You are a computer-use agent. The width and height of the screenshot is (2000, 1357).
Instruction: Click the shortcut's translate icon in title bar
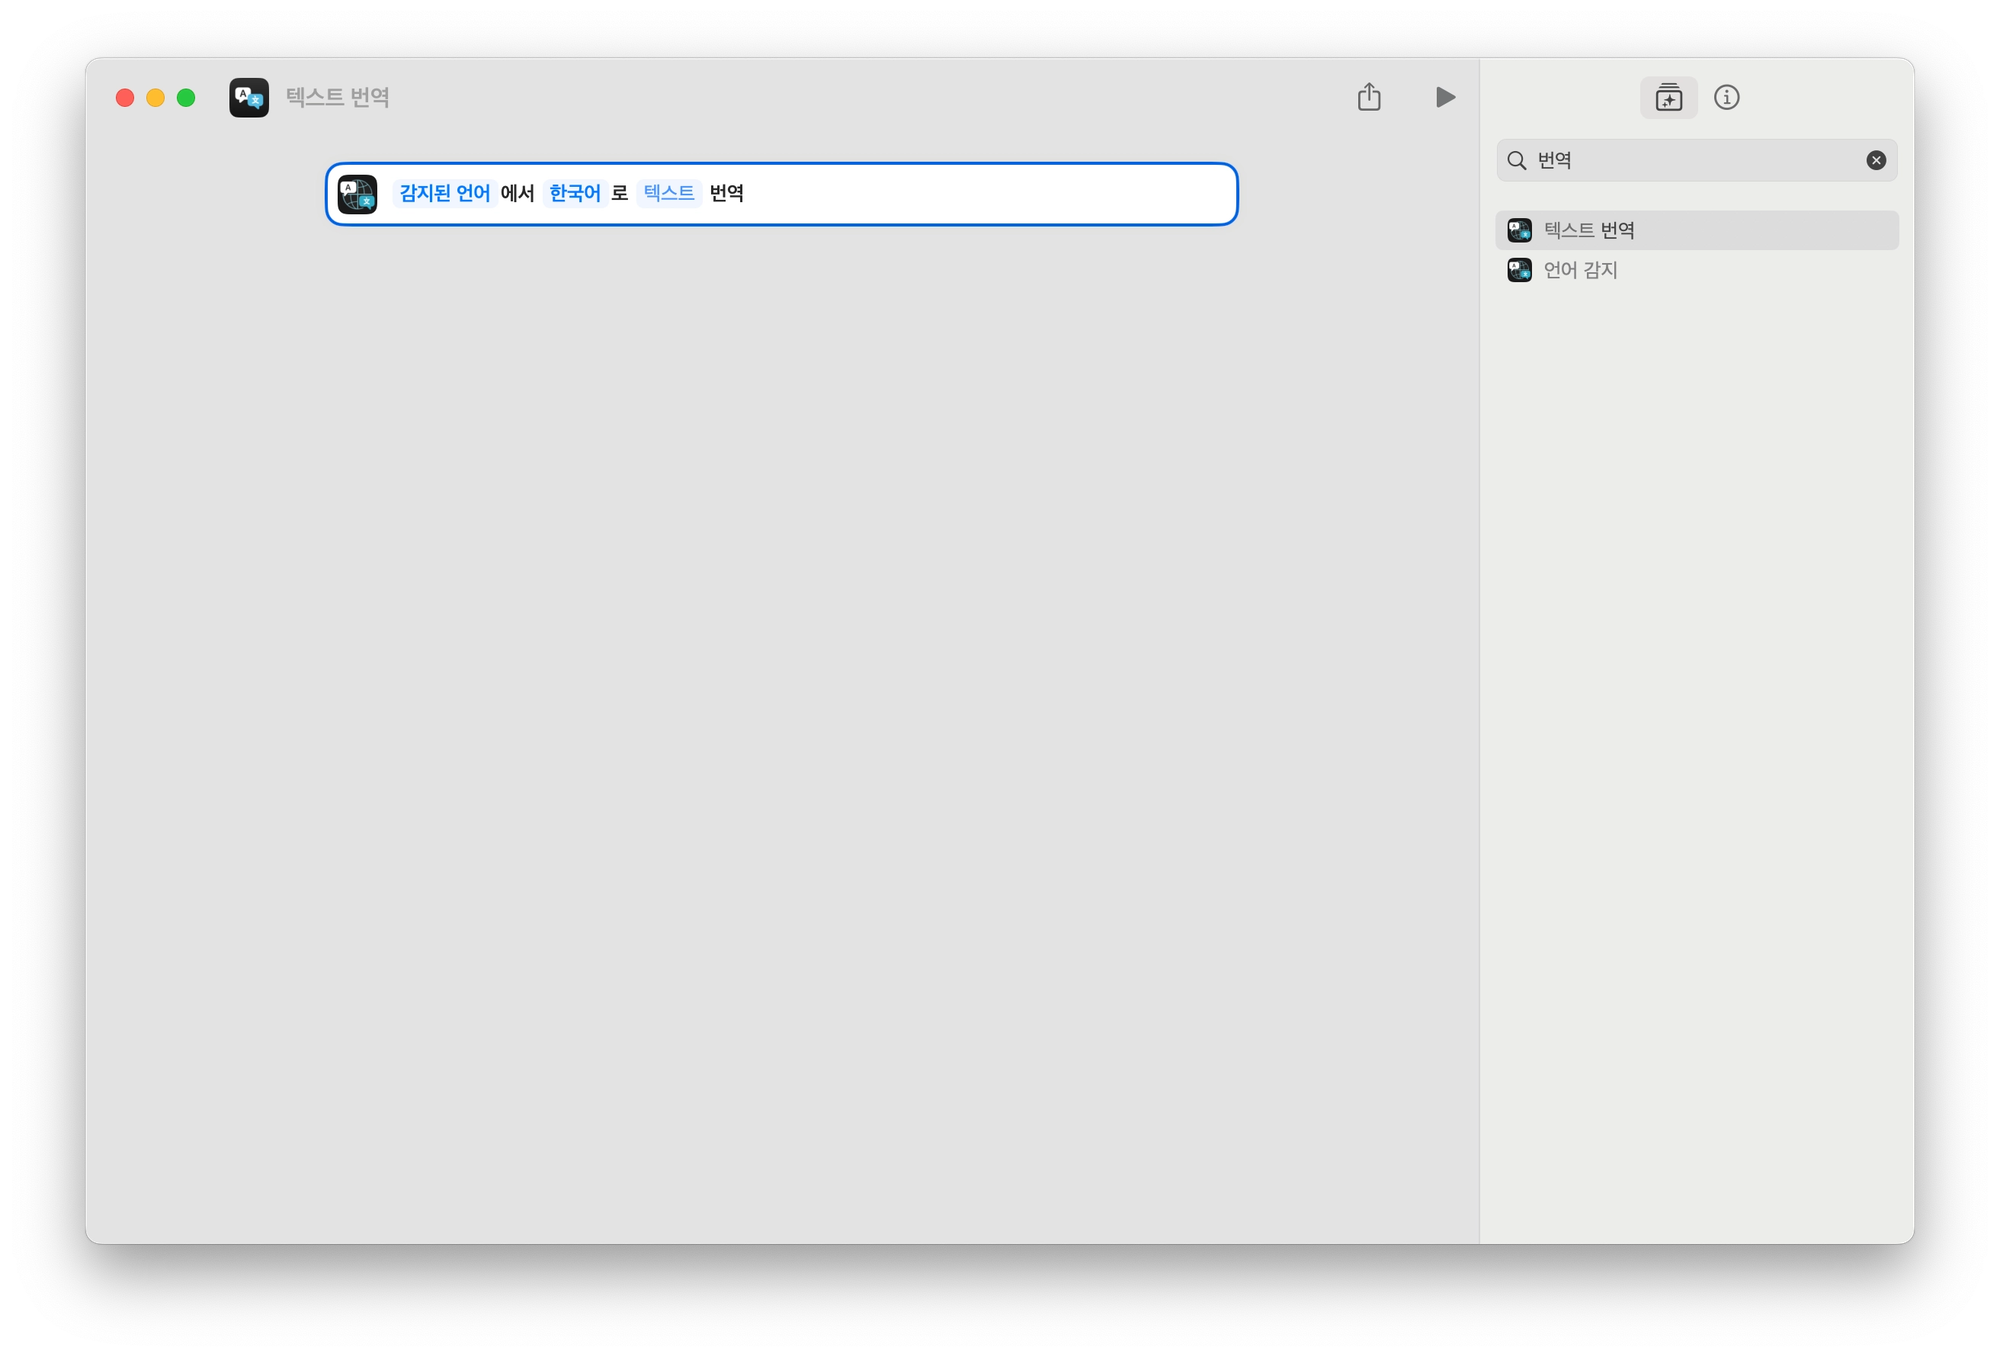[x=249, y=98]
